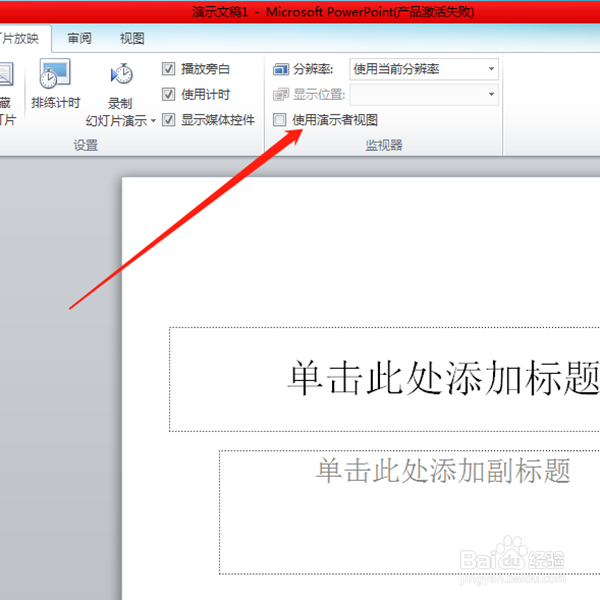Switch to the Review (审阅) tab
Screen dimensions: 600x600
pyautogui.click(x=79, y=38)
